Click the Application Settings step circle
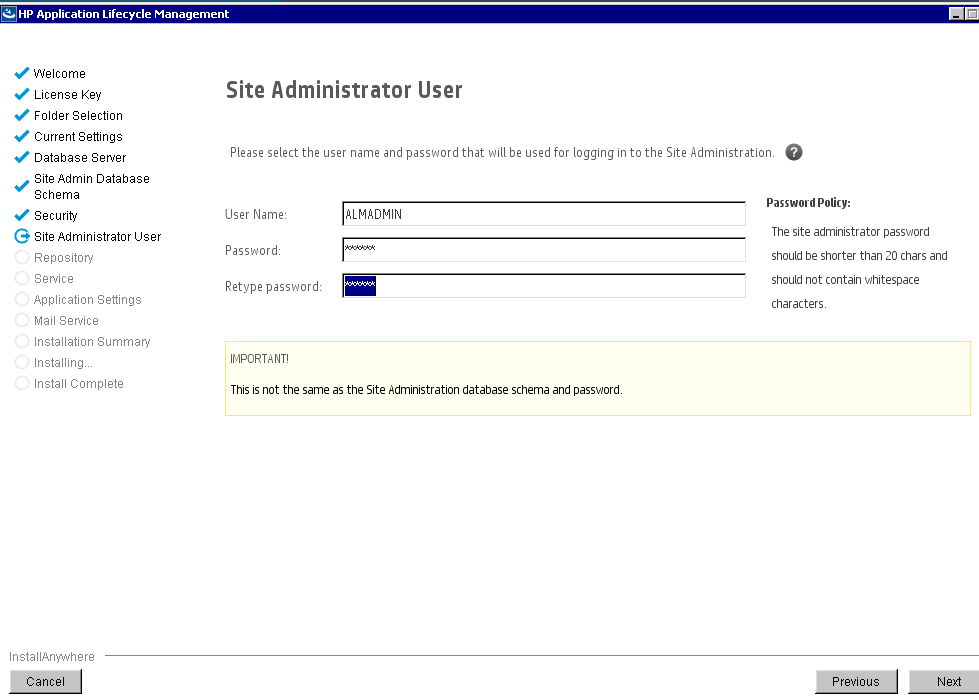979x700 pixels. click(x=22, y=299)
